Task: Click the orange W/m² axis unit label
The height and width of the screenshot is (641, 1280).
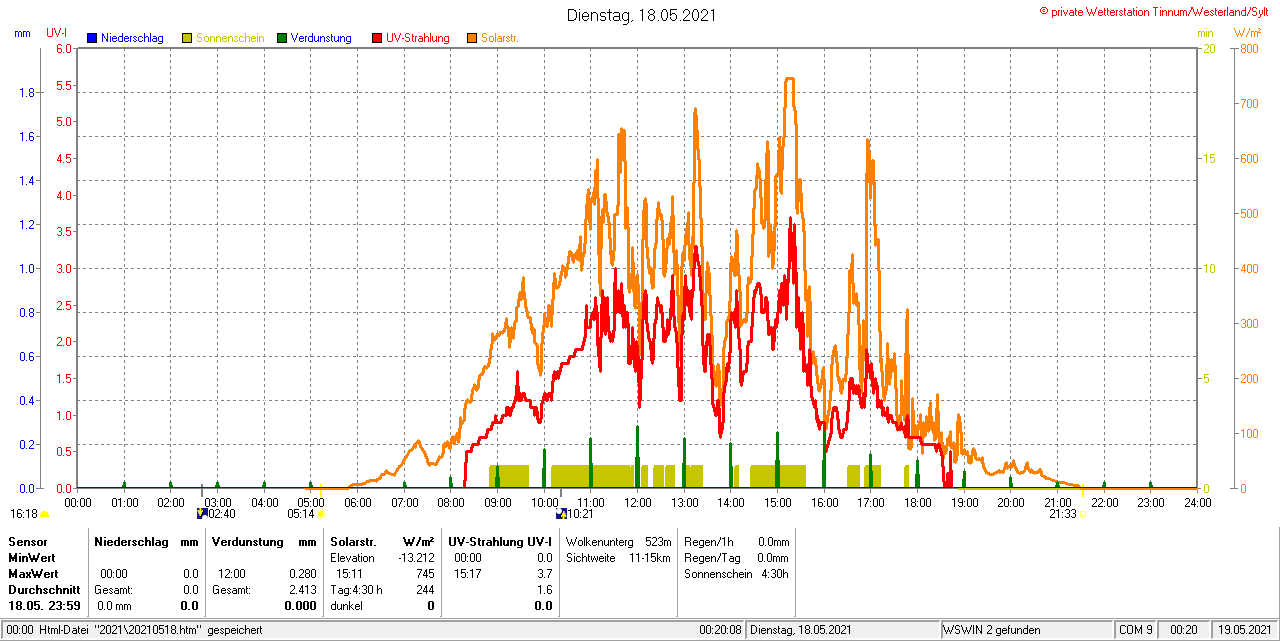Action: tap(1247, 33)
